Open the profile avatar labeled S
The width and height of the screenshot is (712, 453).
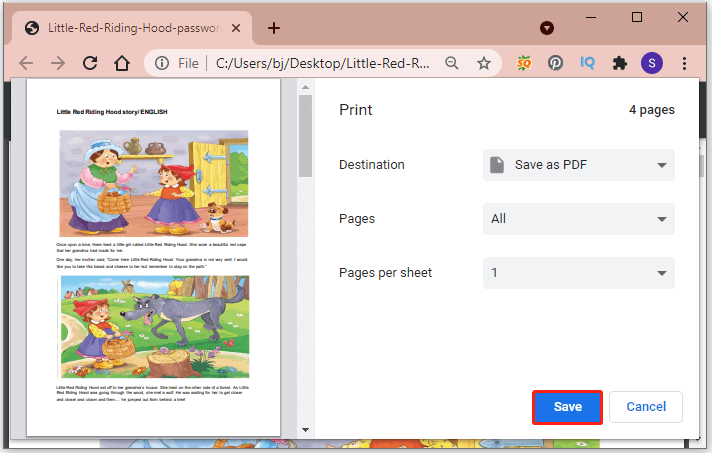coord(652,63)
